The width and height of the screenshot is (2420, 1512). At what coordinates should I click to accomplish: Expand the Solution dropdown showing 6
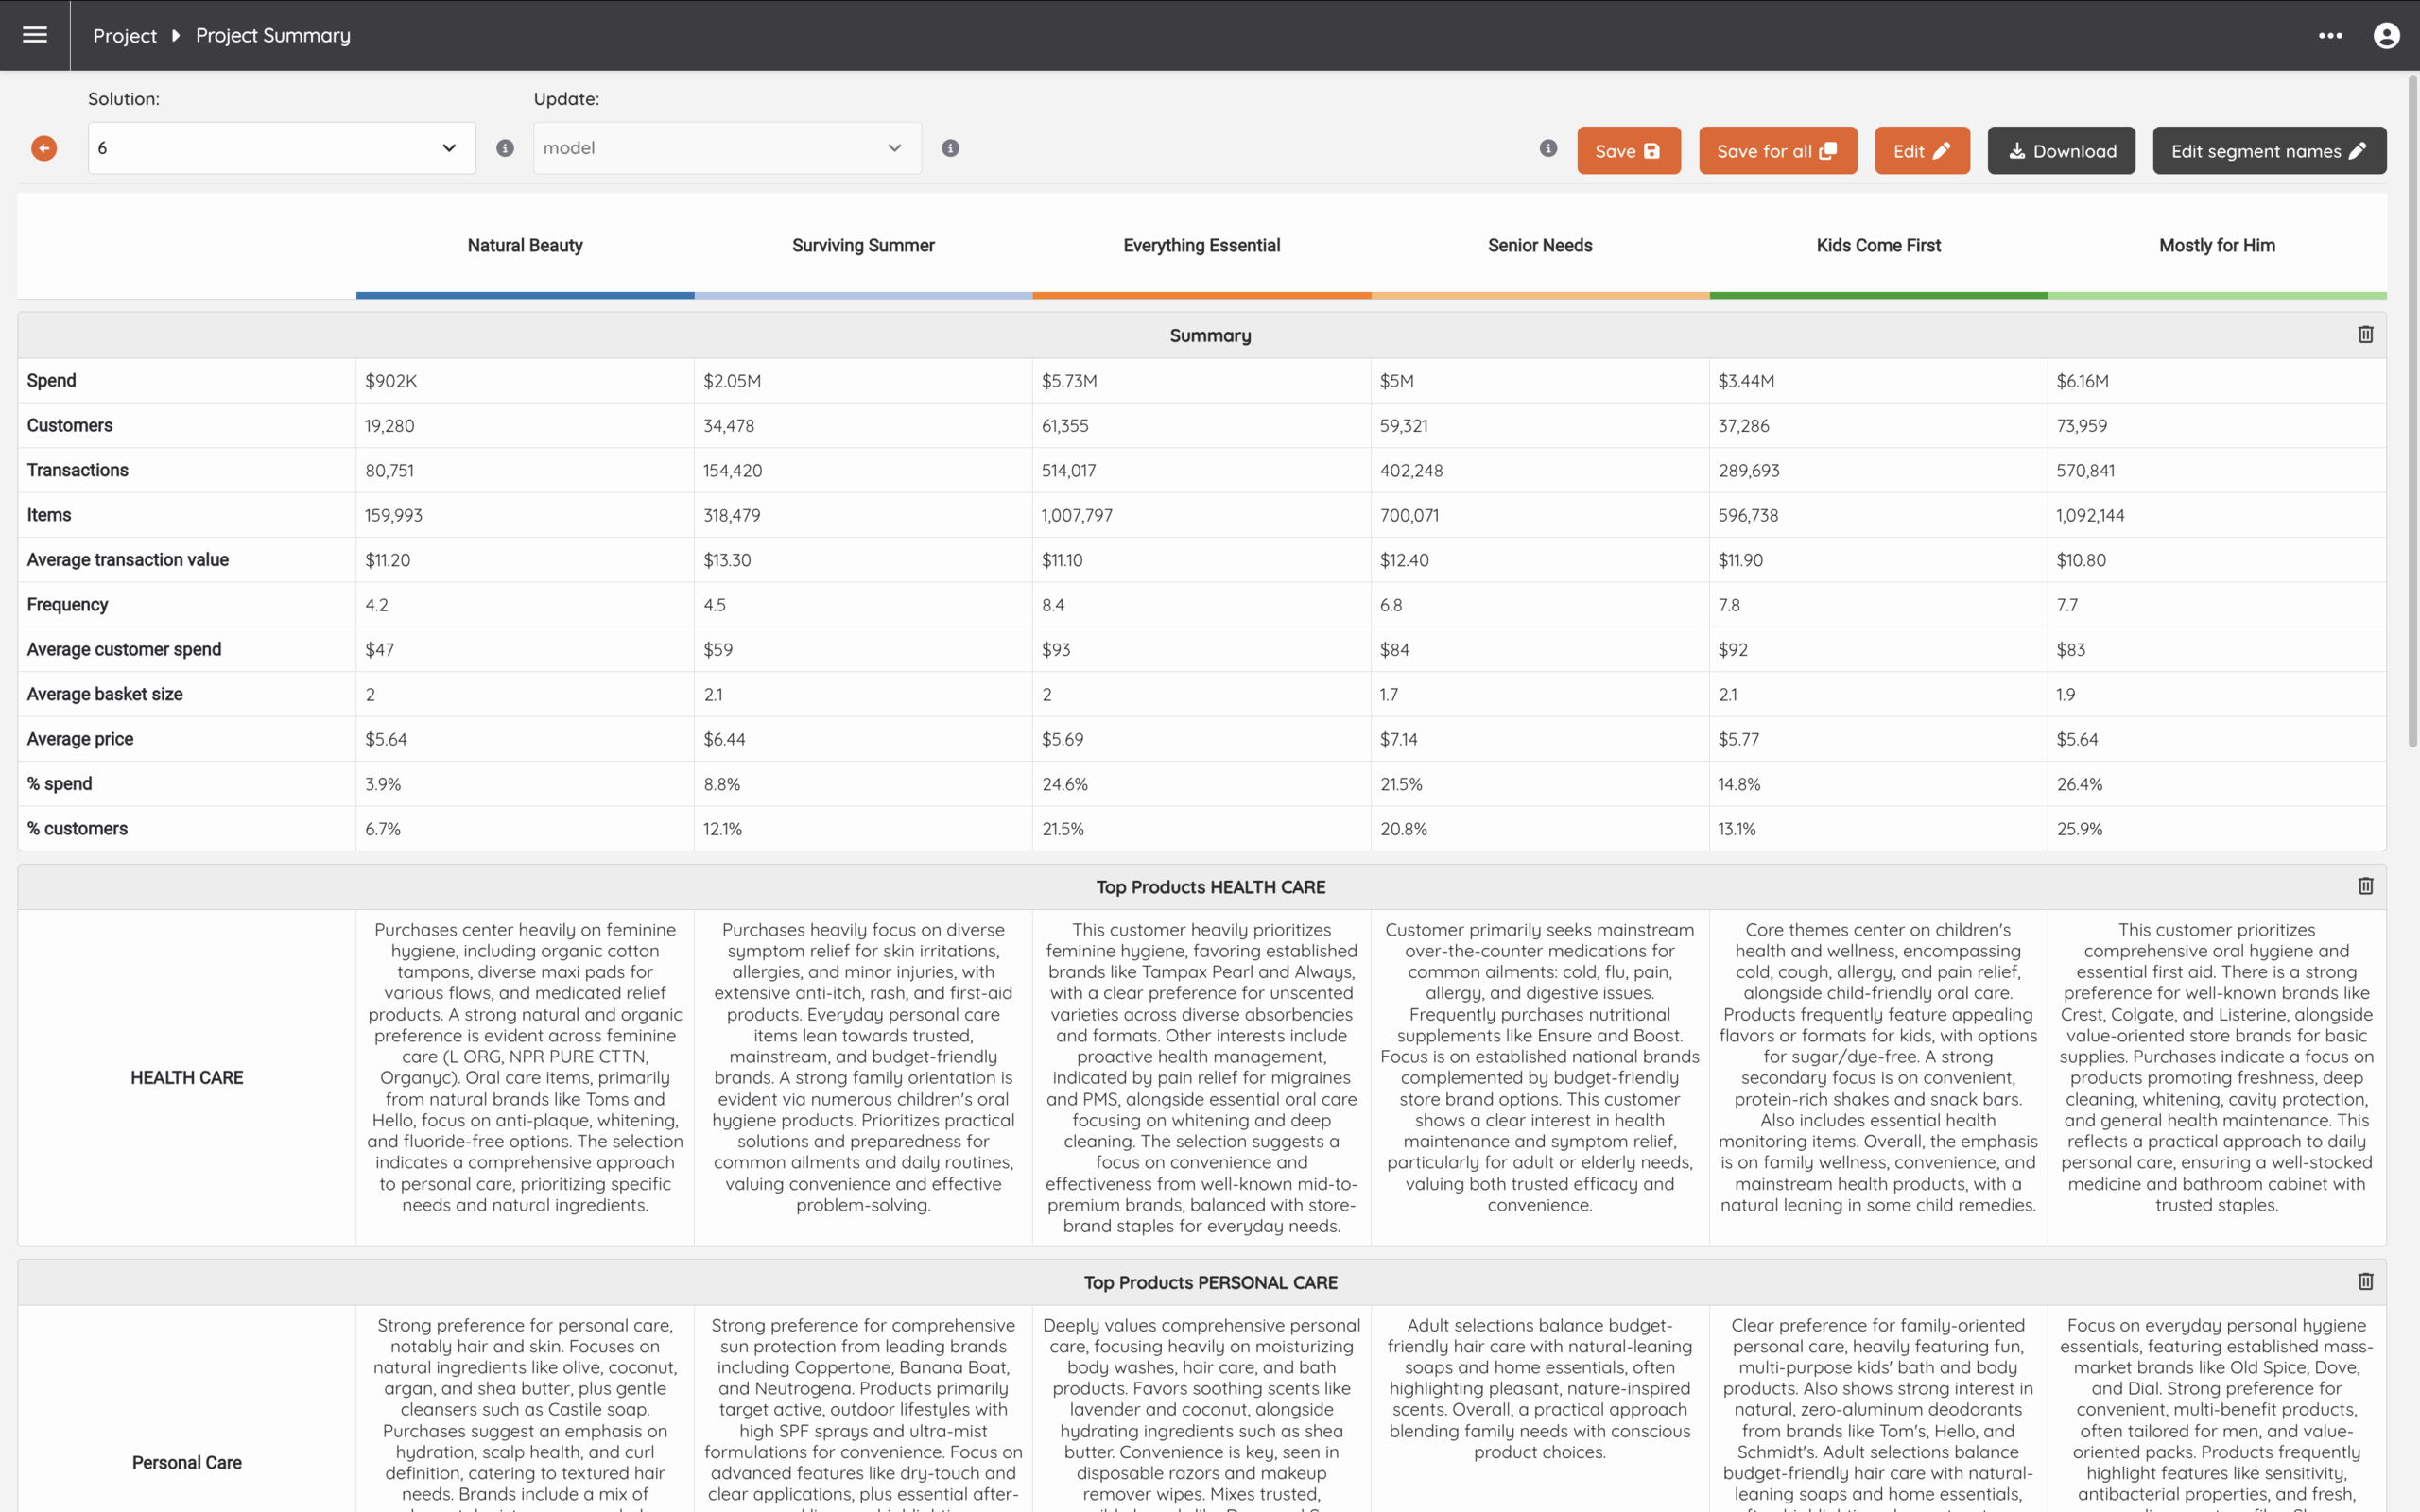point(282,148)
